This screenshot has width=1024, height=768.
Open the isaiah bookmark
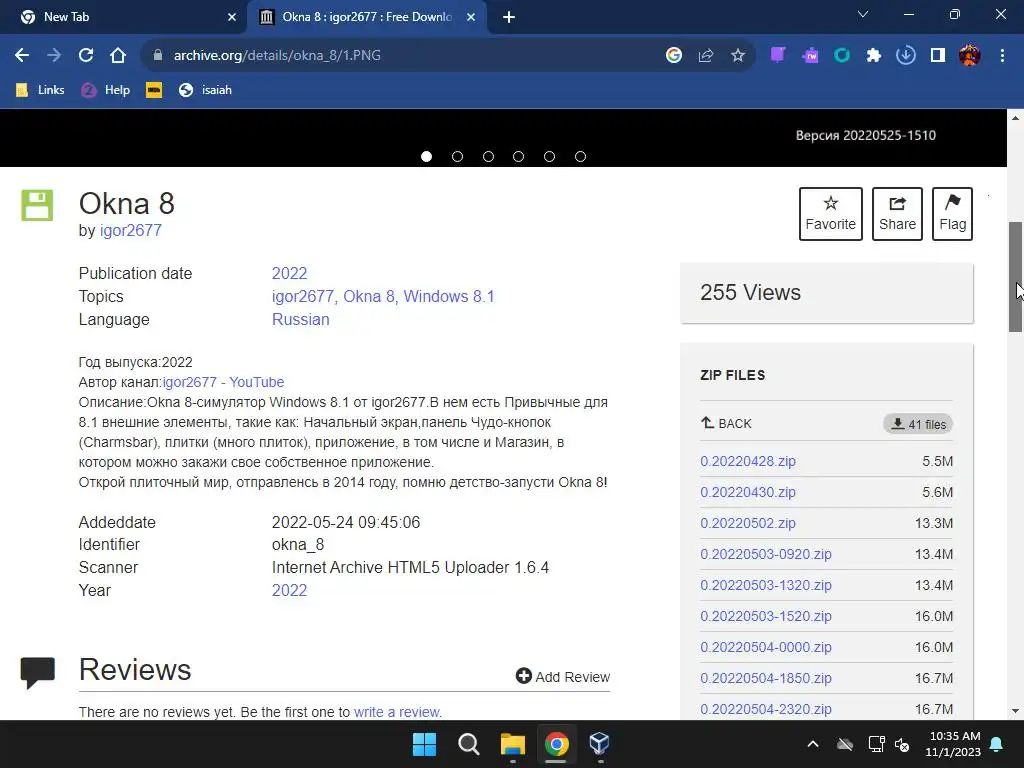[205, 90]
